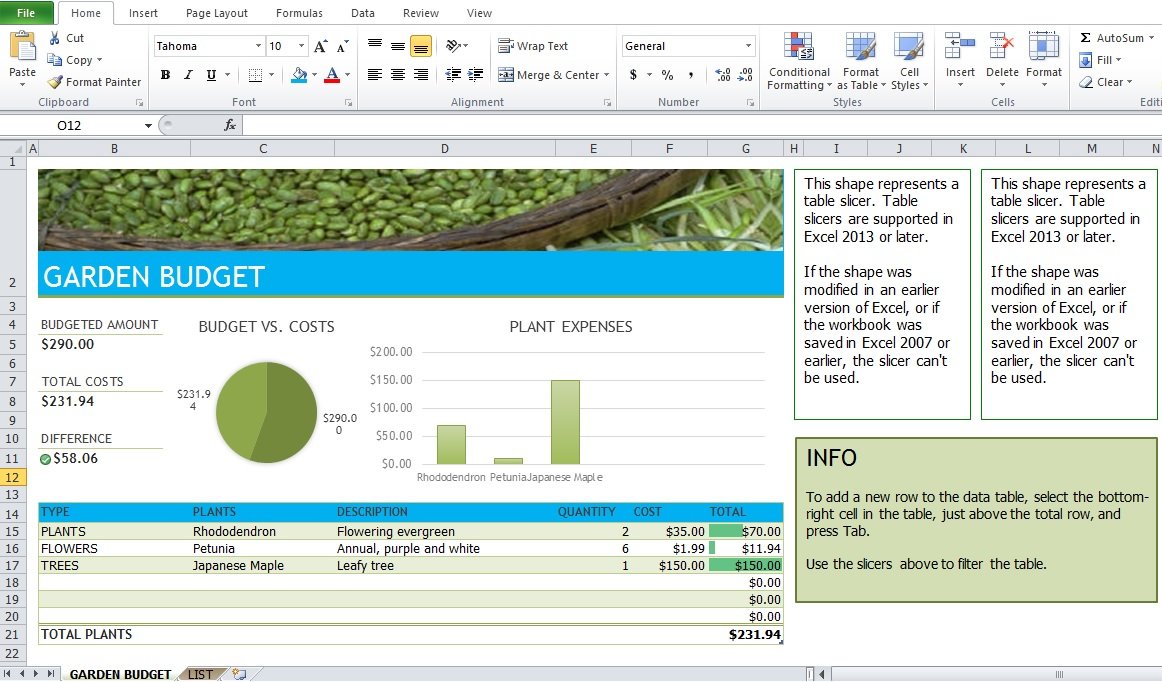Expand the Name Box dropdown arrow
1162x682 pixels.
click(148, 125)
